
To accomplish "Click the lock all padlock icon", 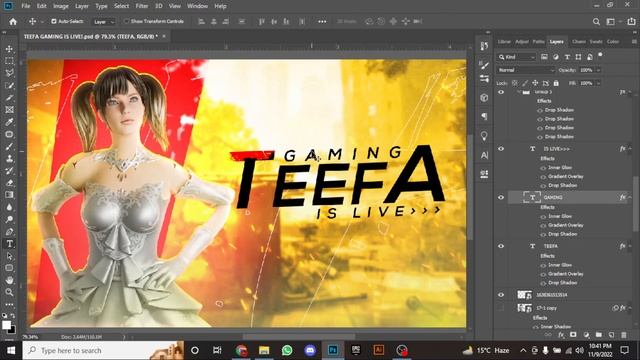I will tap(556, 83).
